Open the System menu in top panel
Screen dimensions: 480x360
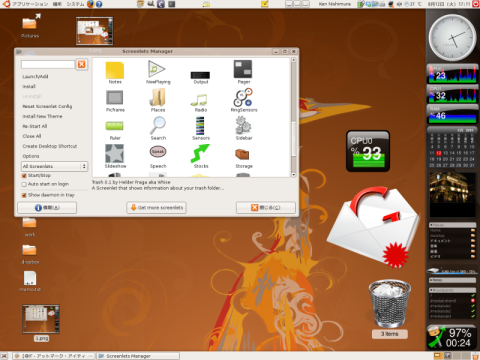point(75,4)
